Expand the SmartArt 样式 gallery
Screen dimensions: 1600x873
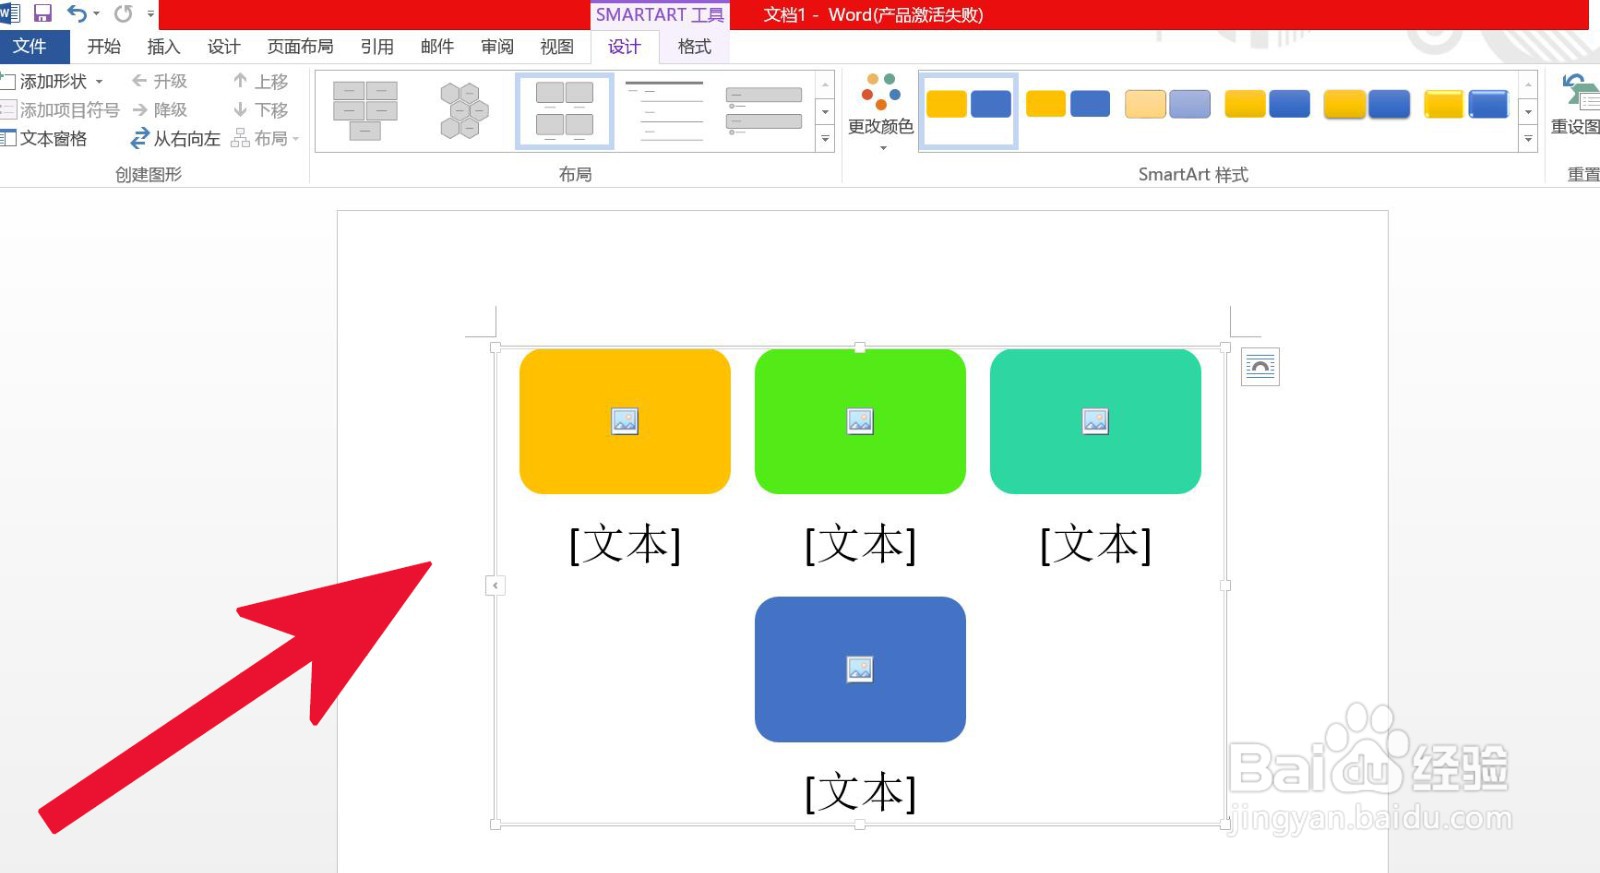click(x=1528, y=139)
